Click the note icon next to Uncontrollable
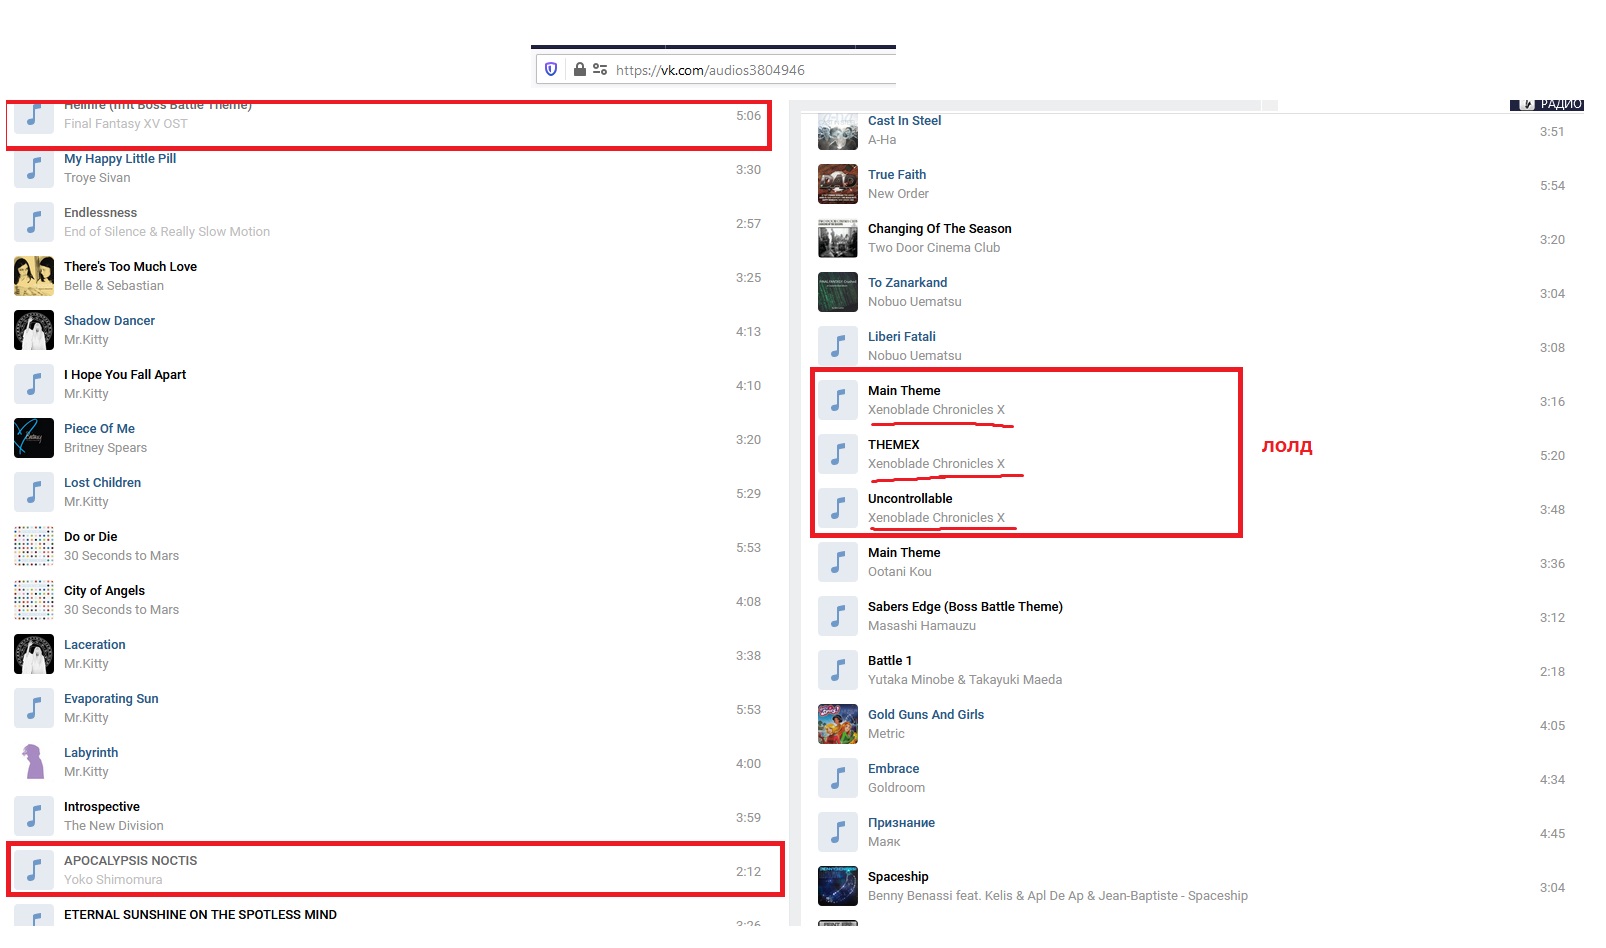 [x=838, y=509]
